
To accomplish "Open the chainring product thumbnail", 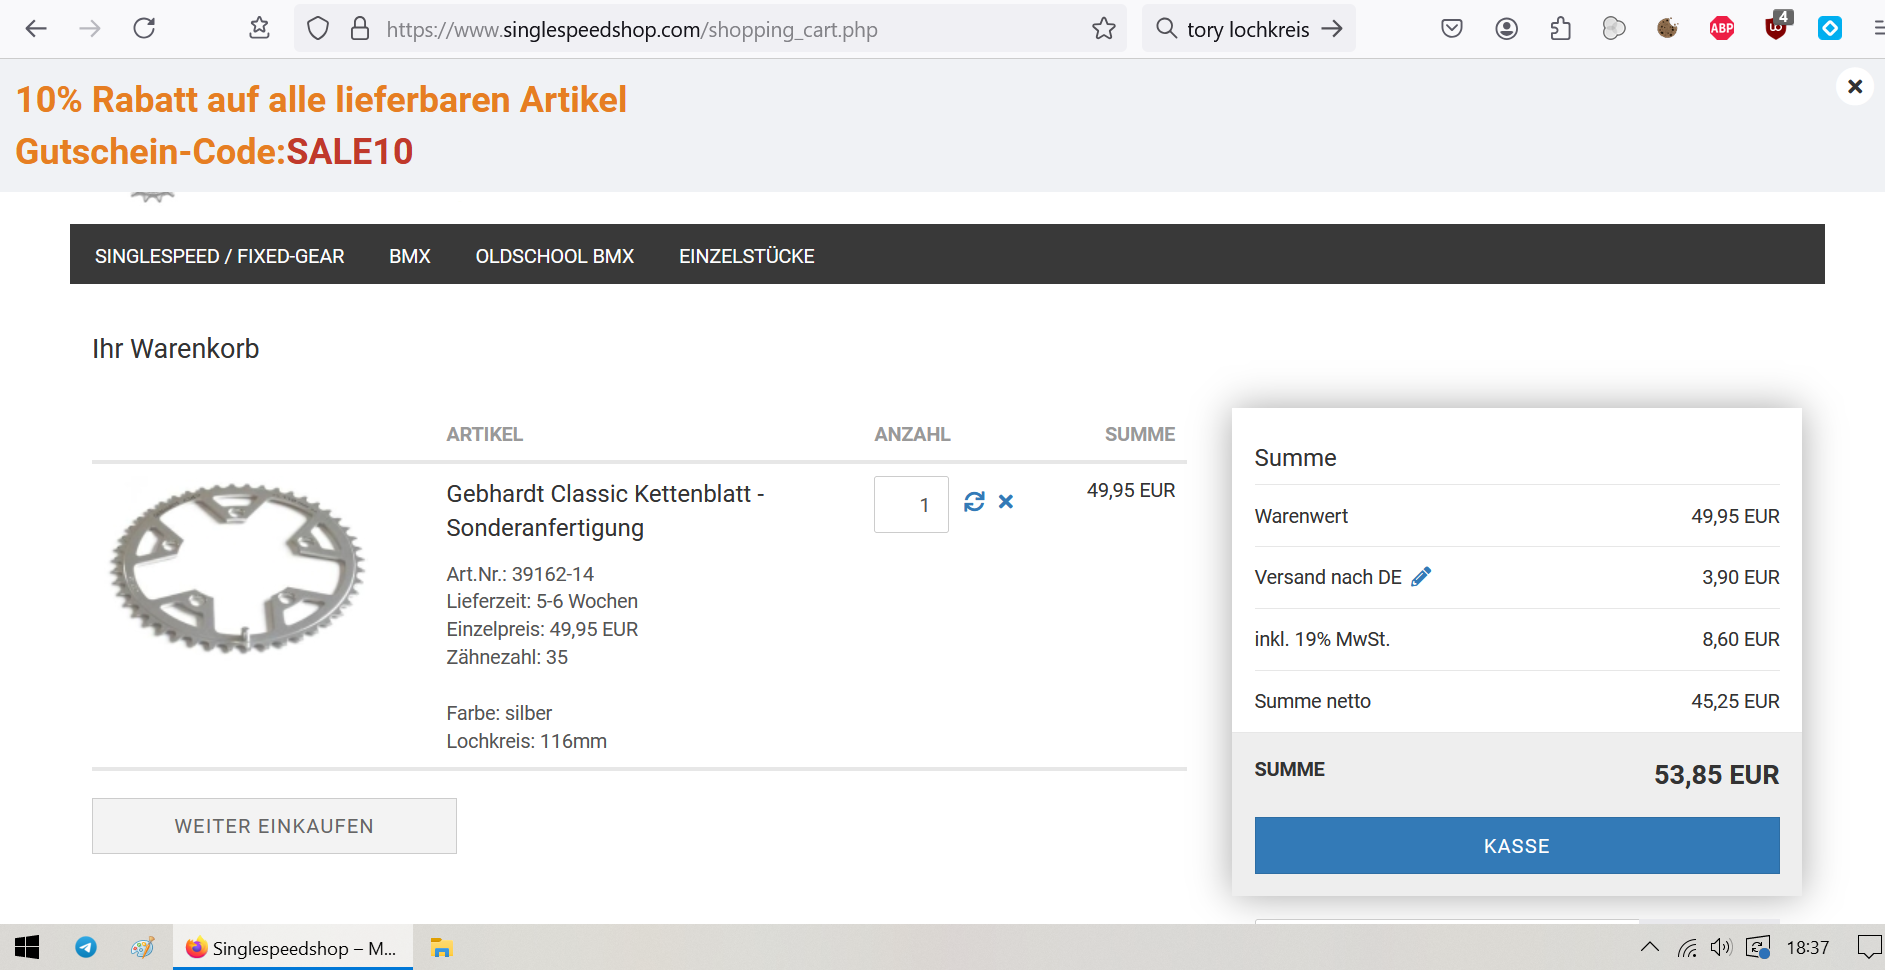I will 237,568.
